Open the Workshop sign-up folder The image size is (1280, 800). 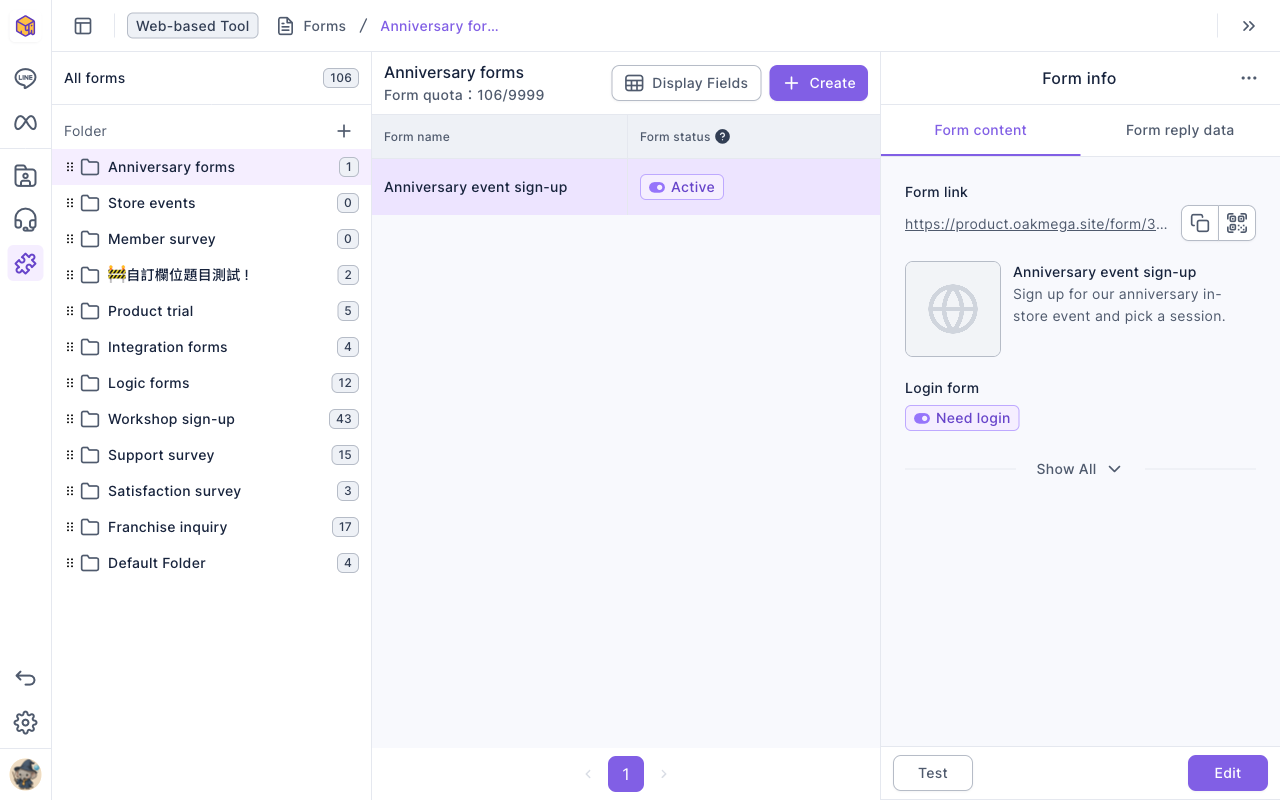tap(211, 419)
